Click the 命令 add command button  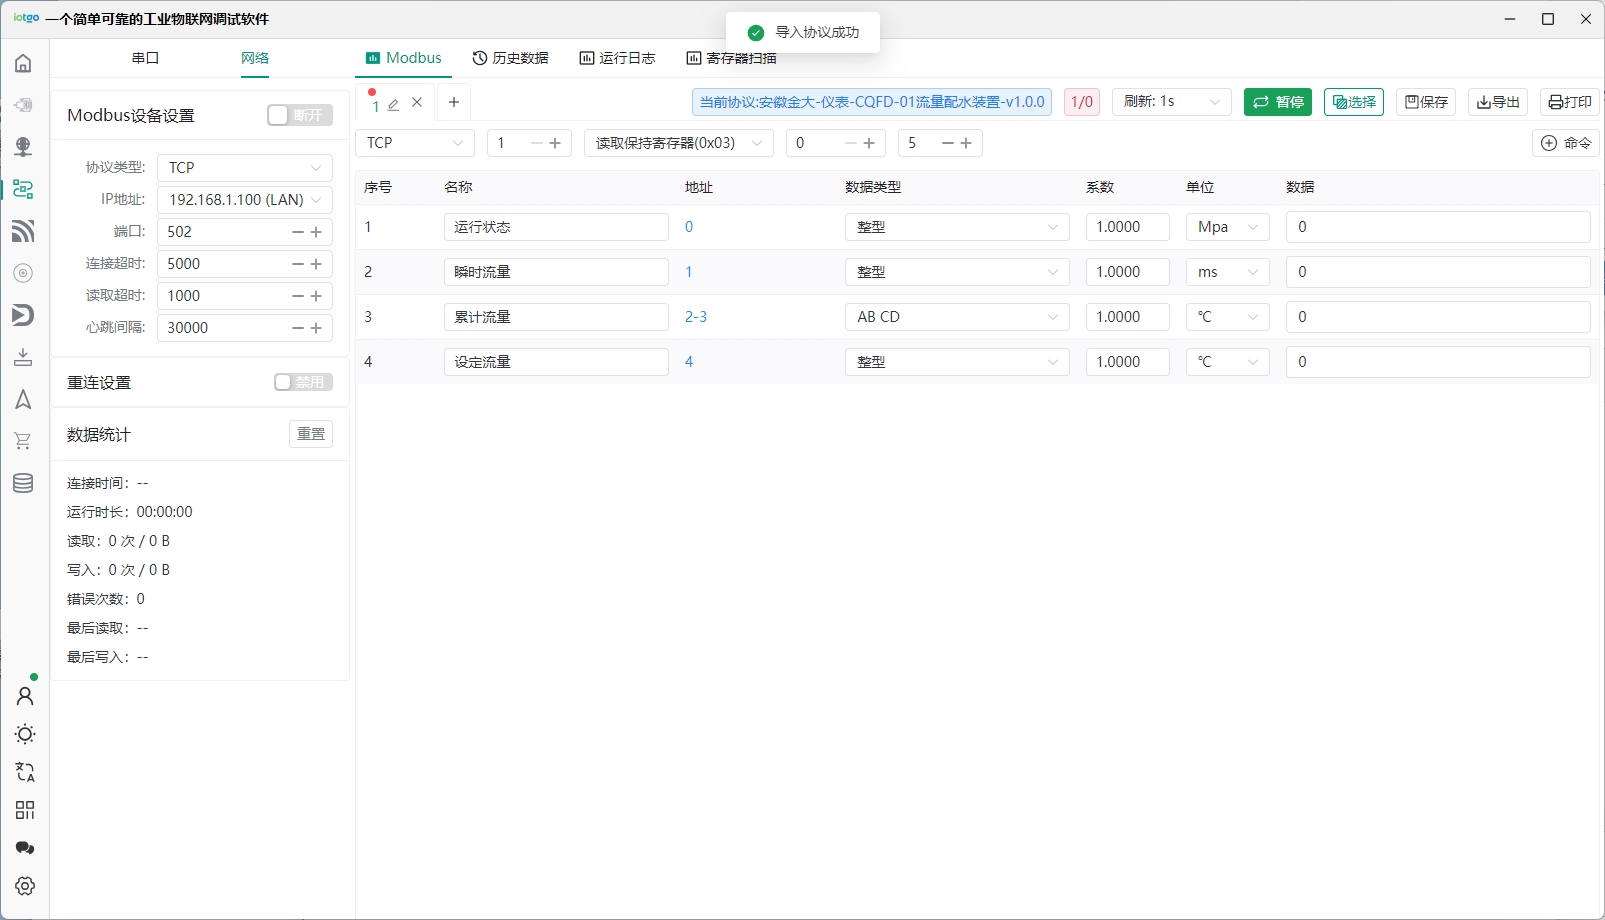point(1566,143)
